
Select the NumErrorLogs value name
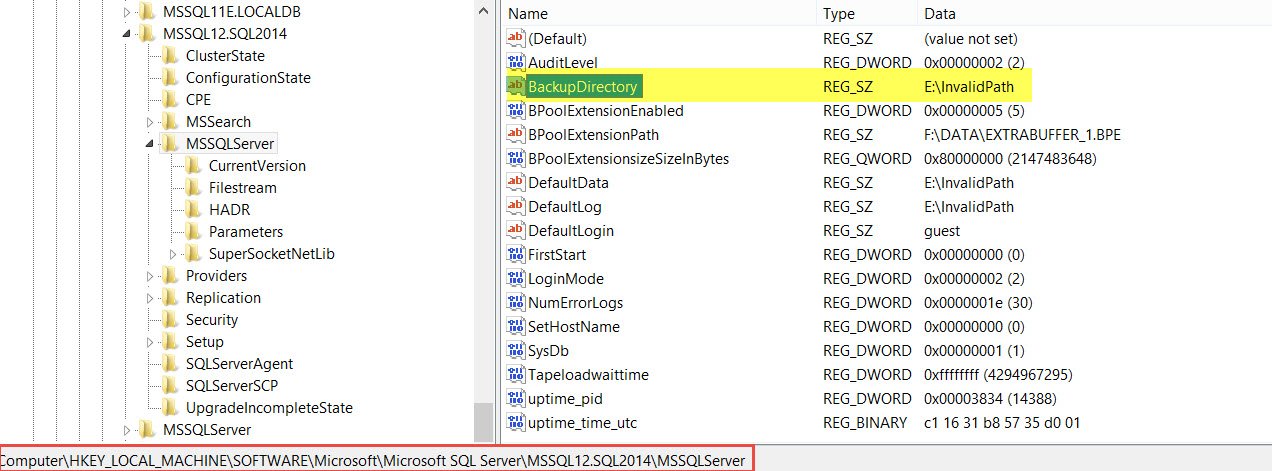(575, 303)
